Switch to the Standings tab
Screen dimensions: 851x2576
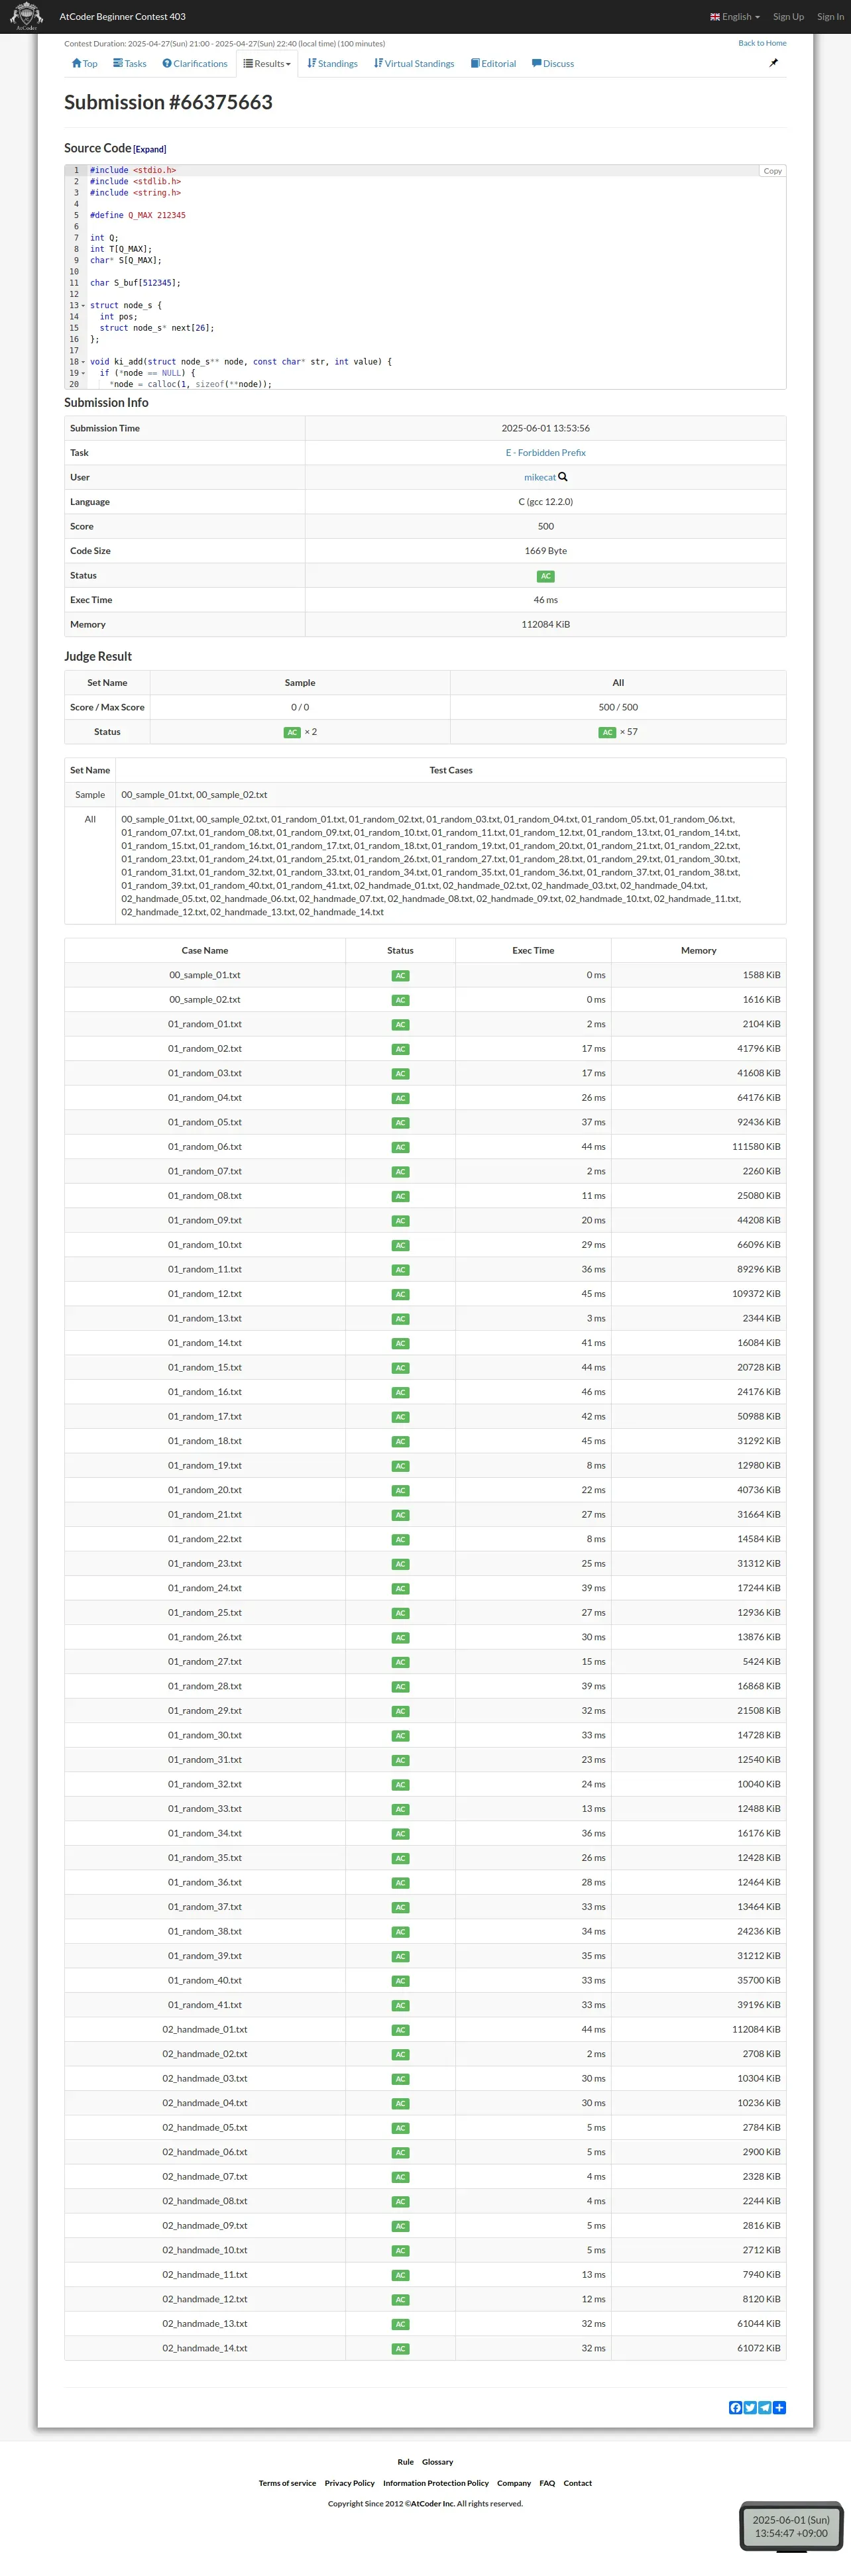click(x=332, y=64)
